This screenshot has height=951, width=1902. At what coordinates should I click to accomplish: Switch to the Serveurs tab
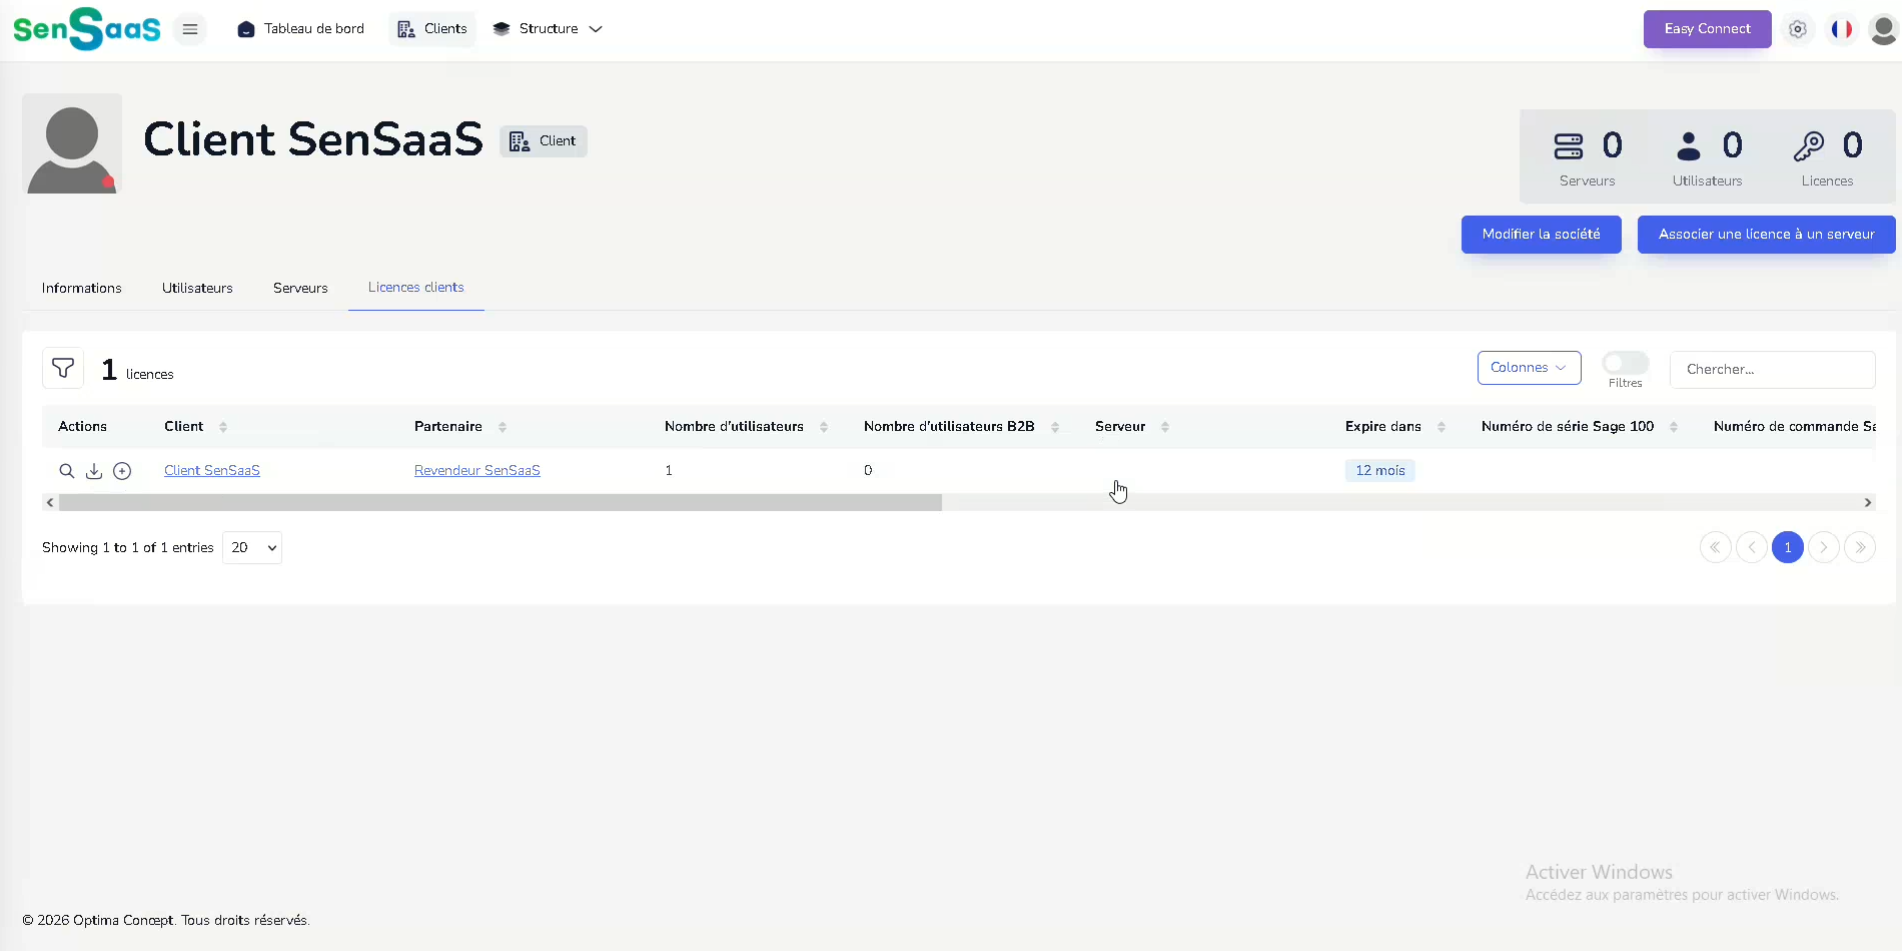point(300,288)
